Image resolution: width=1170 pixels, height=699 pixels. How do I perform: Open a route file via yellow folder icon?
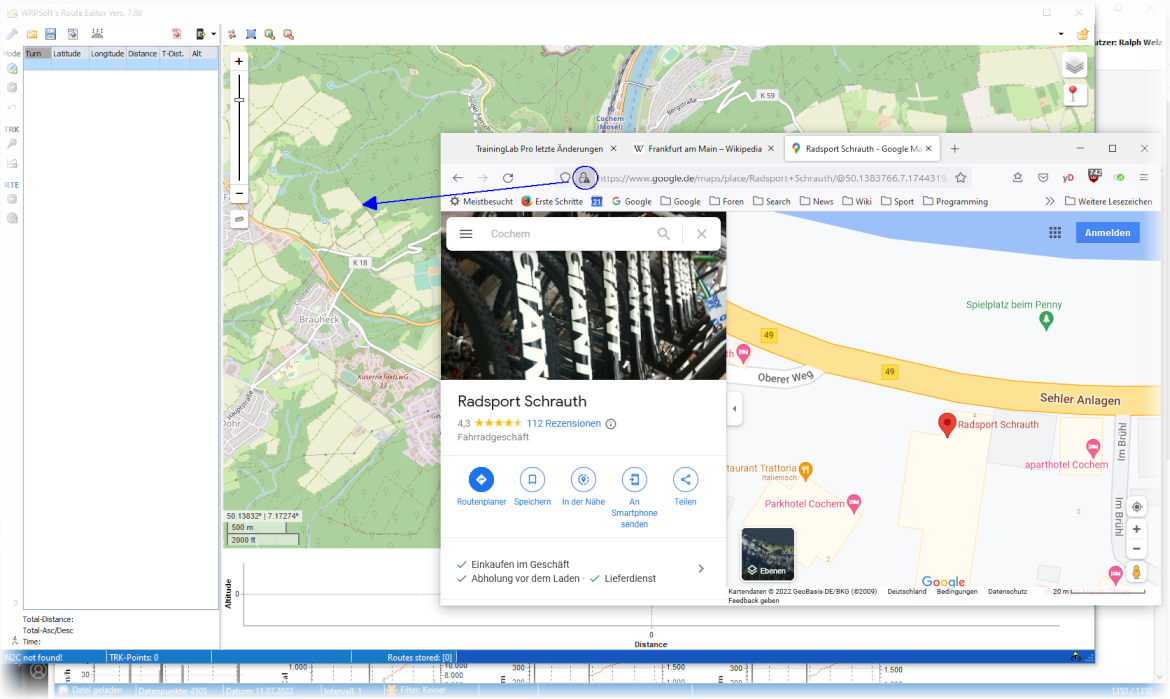click(32, 34)
